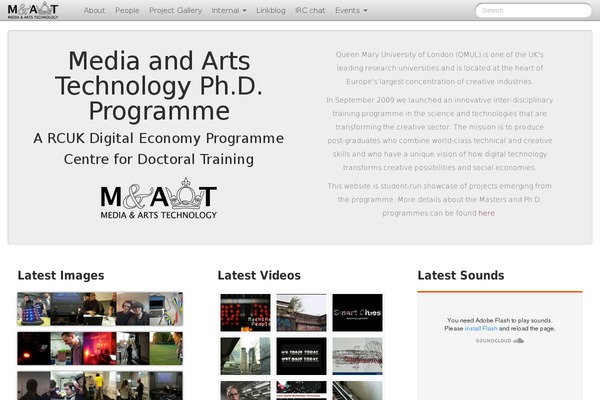The image size is (600, 400).
Task: Open the Project Gallery
Action: click(175, 10)
